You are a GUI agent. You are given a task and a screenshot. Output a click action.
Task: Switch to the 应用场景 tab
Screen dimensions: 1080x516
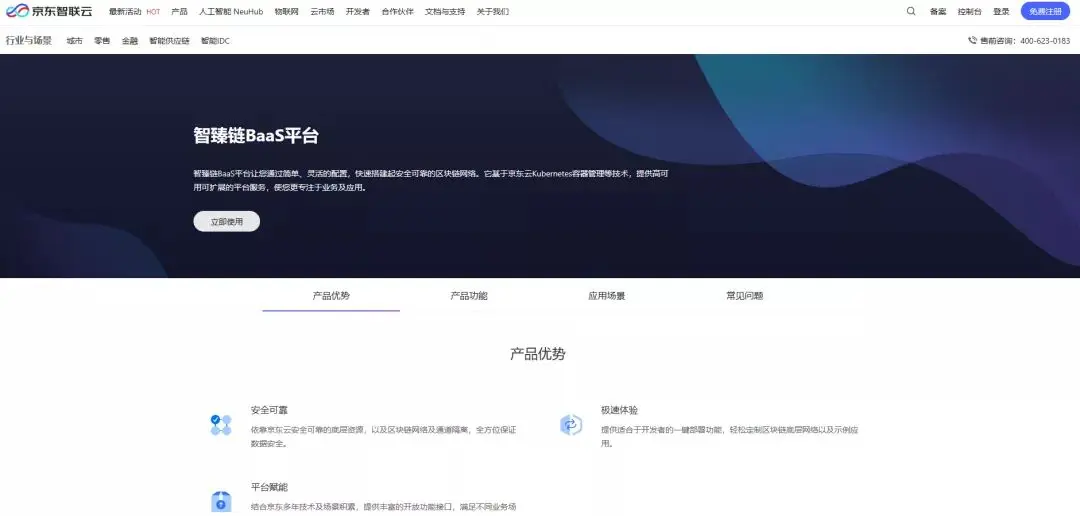point(607,296)
